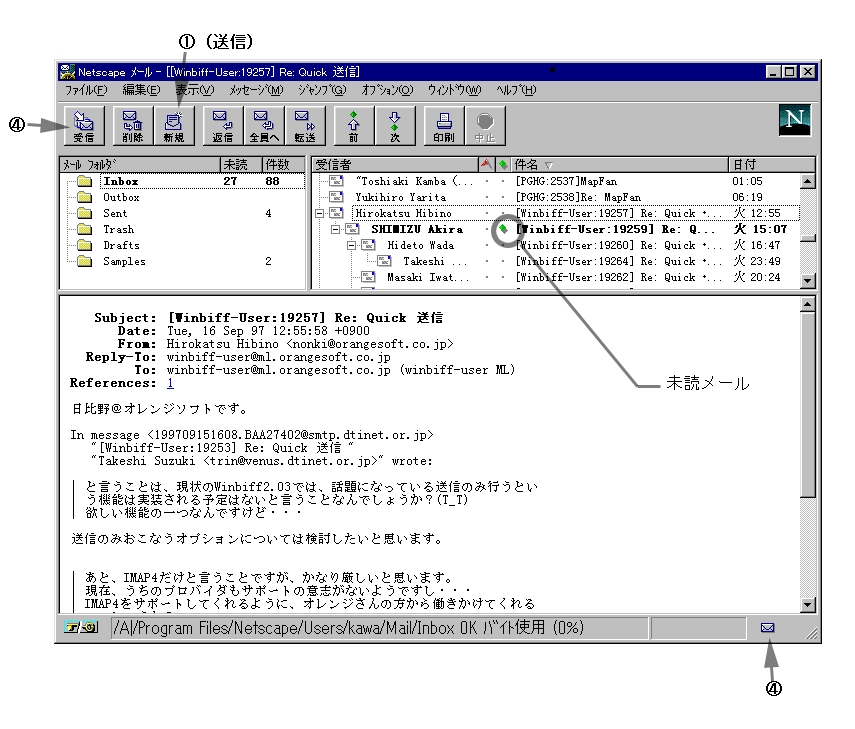Click the 受信 (Get Mail) toolbar button
The height and width of the screenshot is (729, 855).
83,126
